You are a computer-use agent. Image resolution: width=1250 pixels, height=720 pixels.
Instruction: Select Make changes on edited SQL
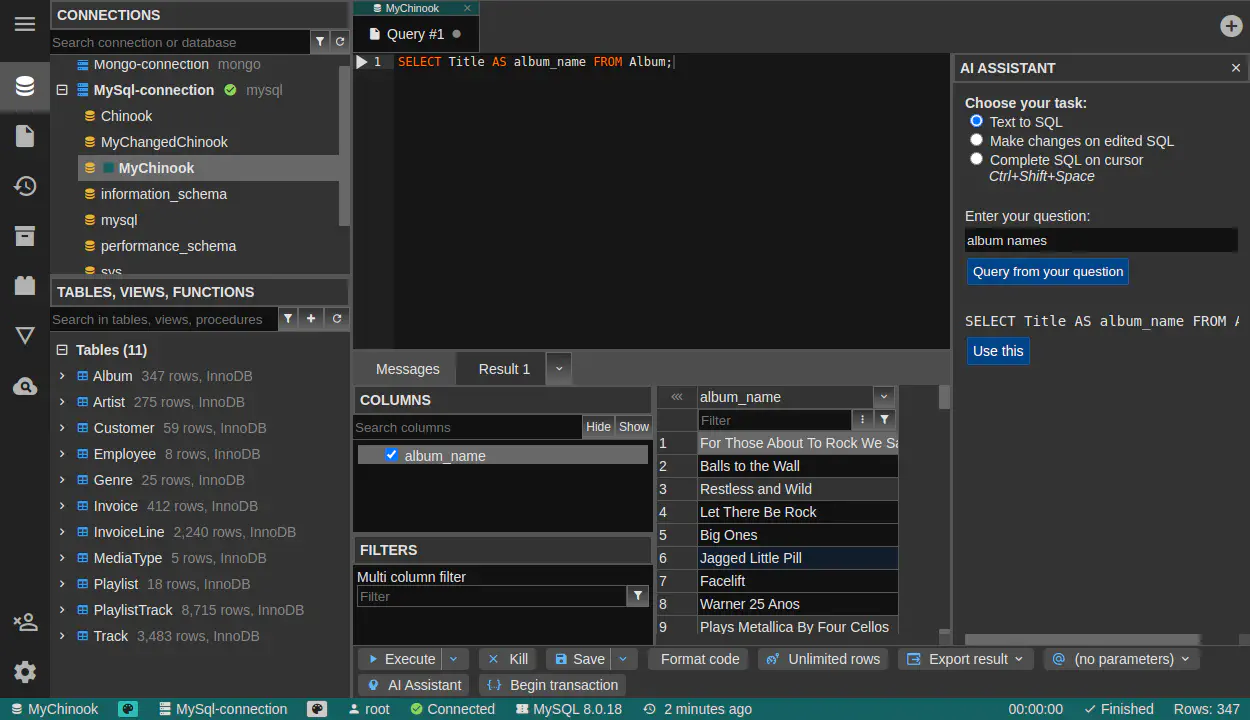977,140
